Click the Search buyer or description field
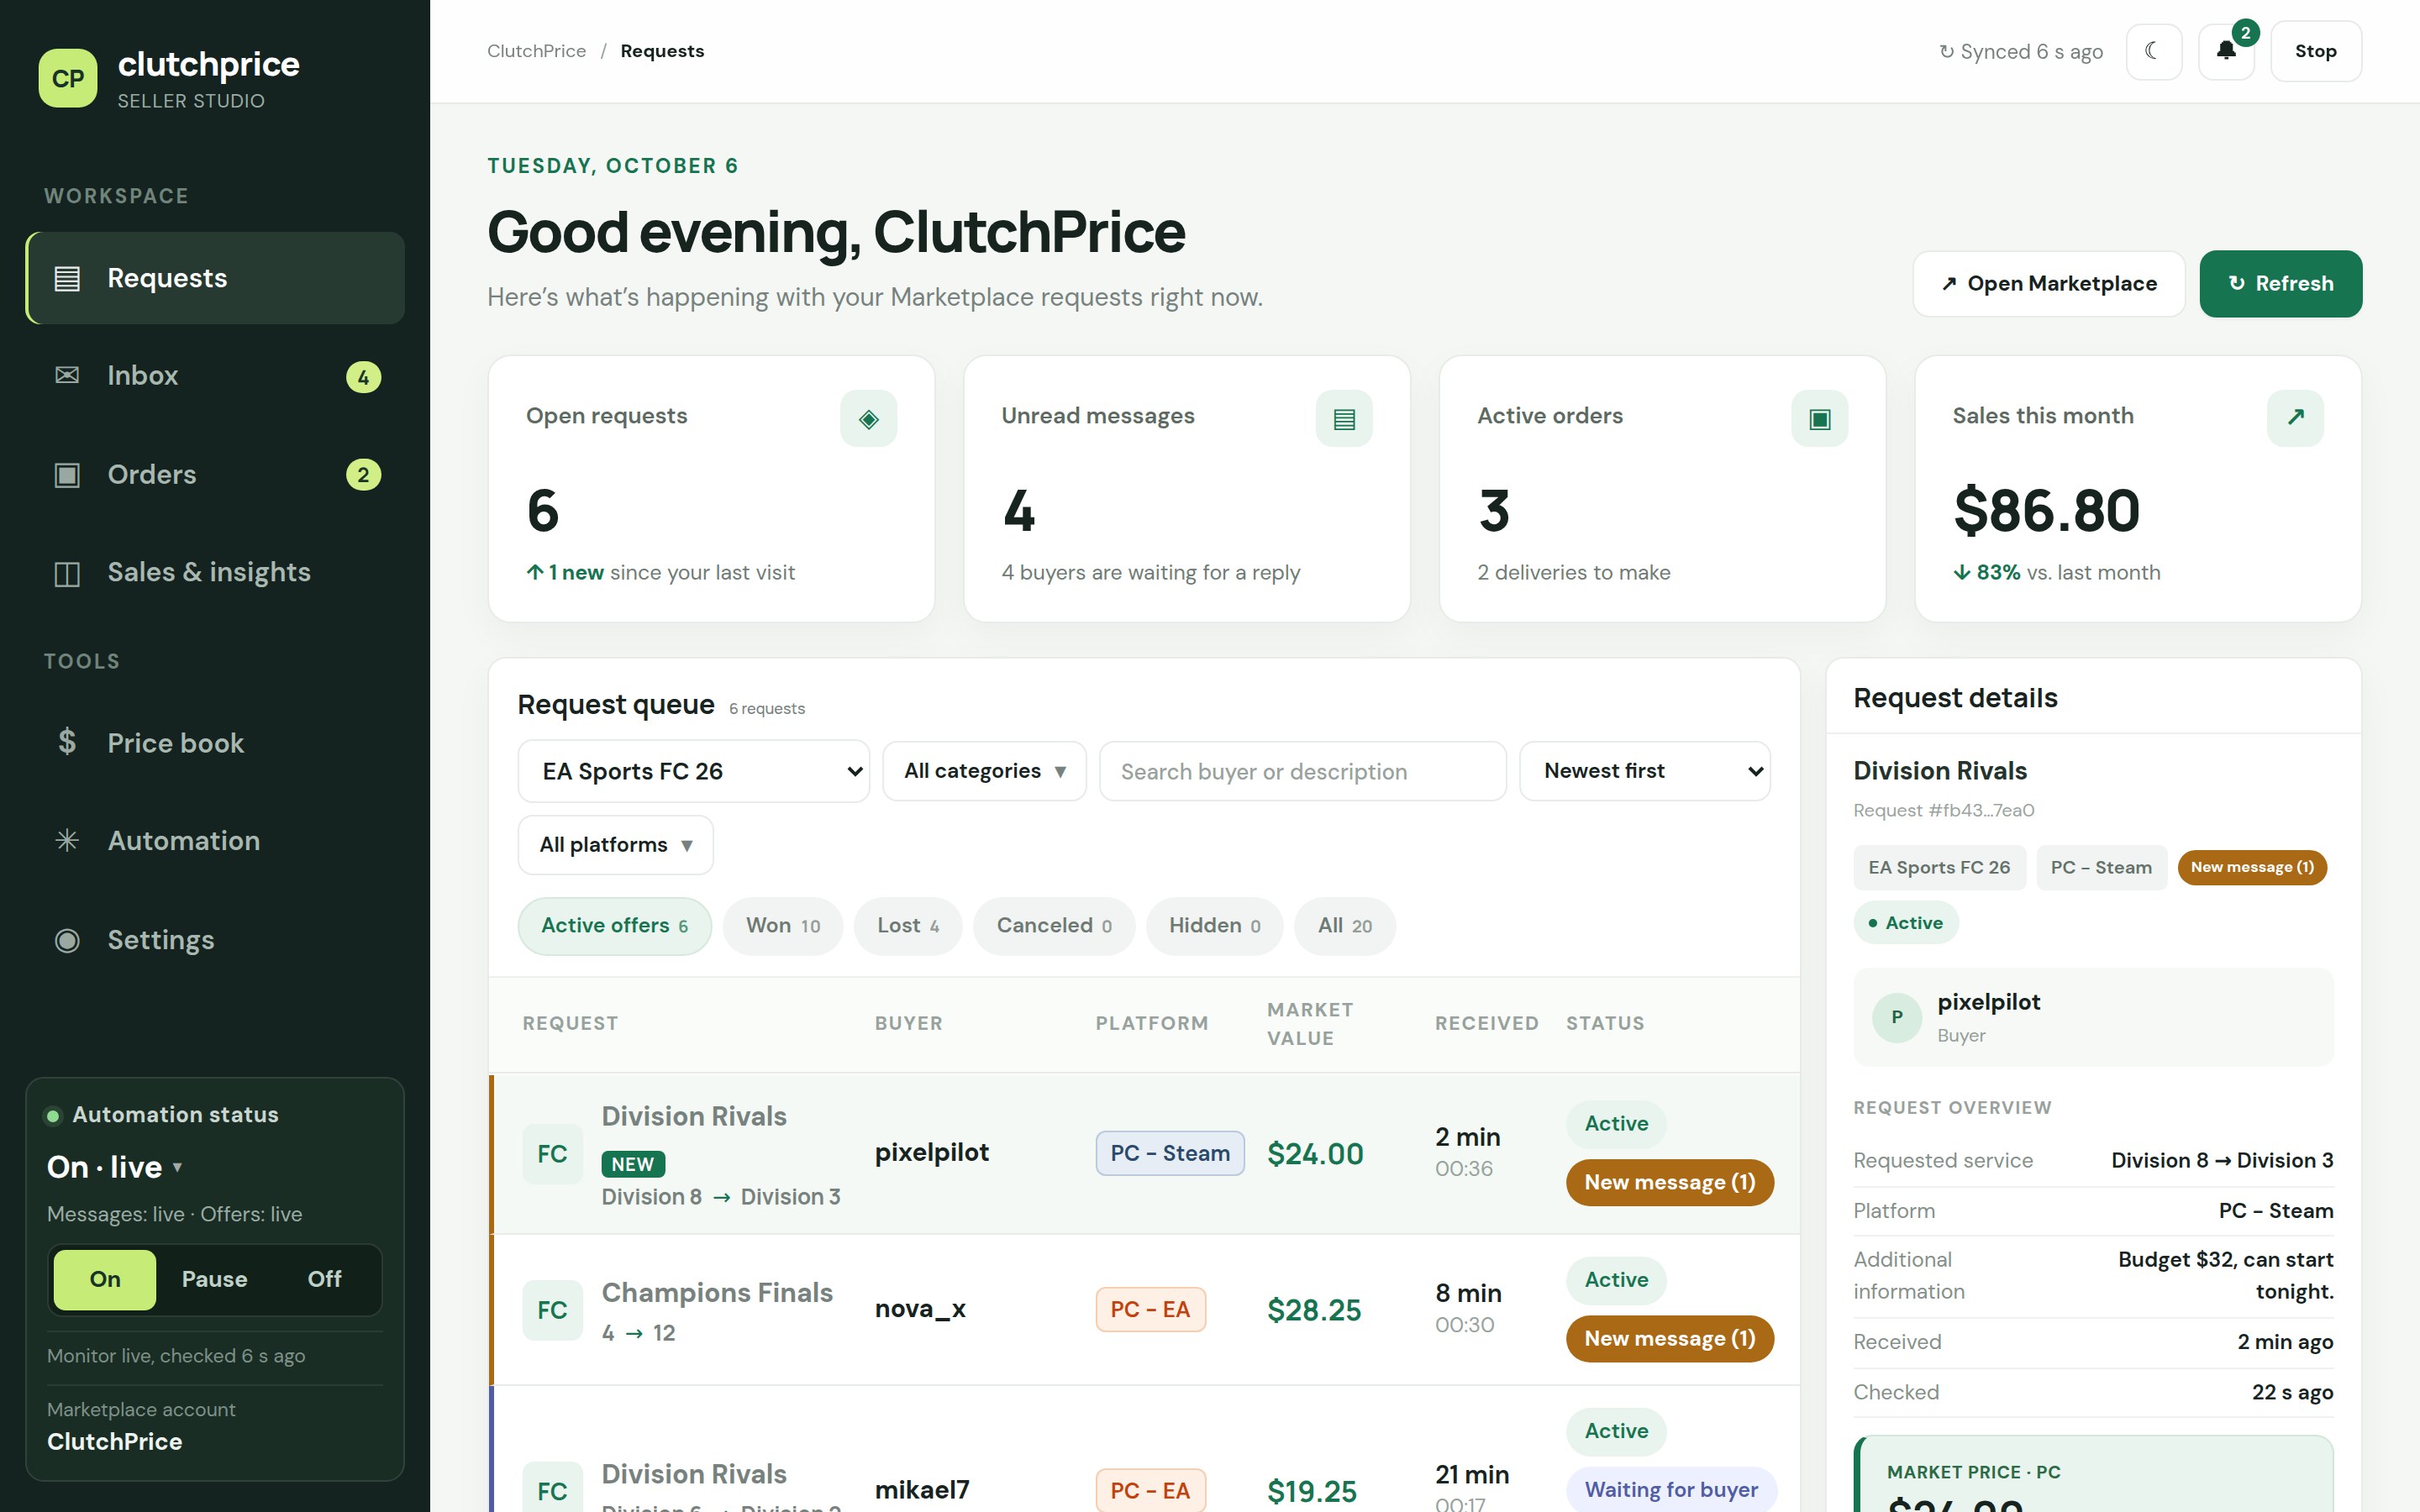 pyautogui.click(x=1302, y=771)
